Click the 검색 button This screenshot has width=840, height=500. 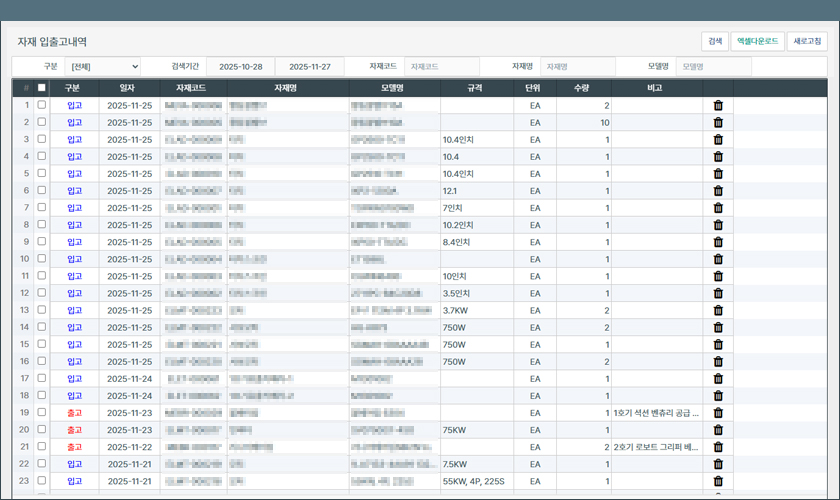click(714, 41)
